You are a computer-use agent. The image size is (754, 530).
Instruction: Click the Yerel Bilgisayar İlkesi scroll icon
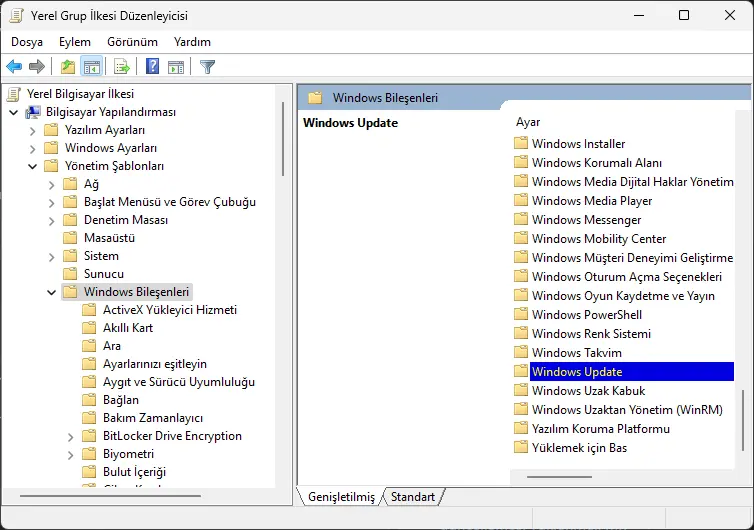pyautogui.click(x=14, y=94)
